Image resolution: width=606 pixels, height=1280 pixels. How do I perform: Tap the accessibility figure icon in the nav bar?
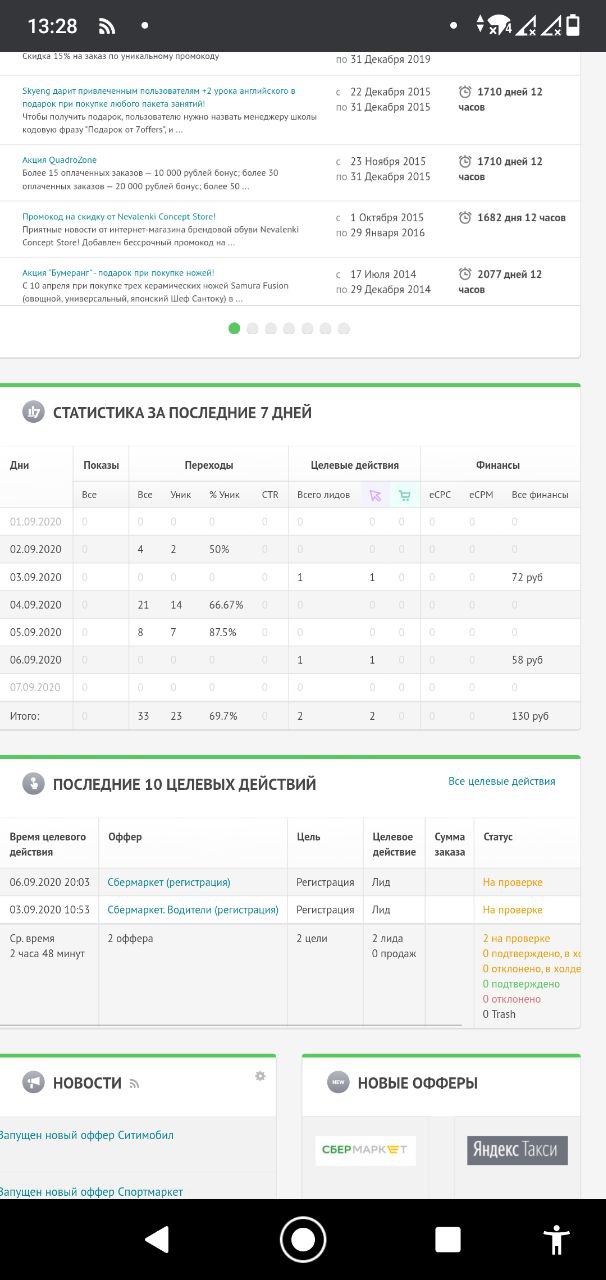tap(556, 1240)
